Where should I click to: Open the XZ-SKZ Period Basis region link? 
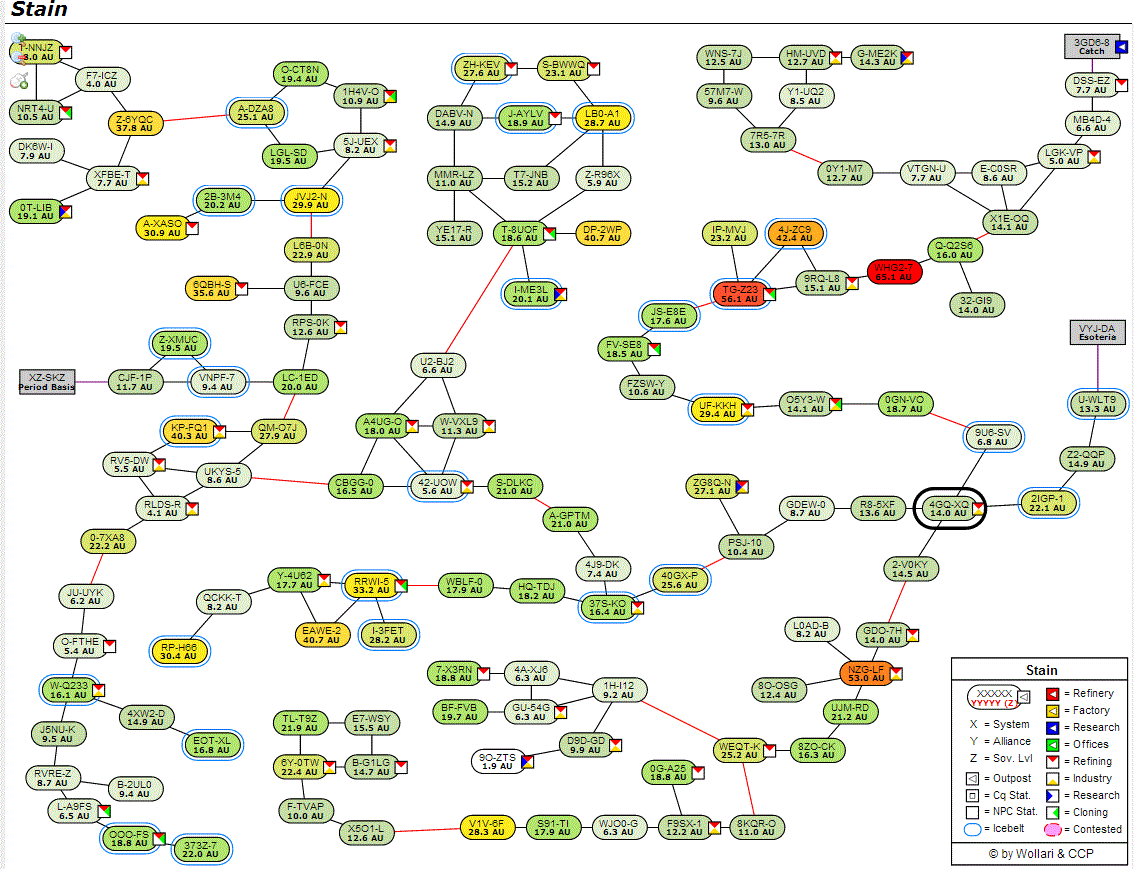tap(47, 382)
